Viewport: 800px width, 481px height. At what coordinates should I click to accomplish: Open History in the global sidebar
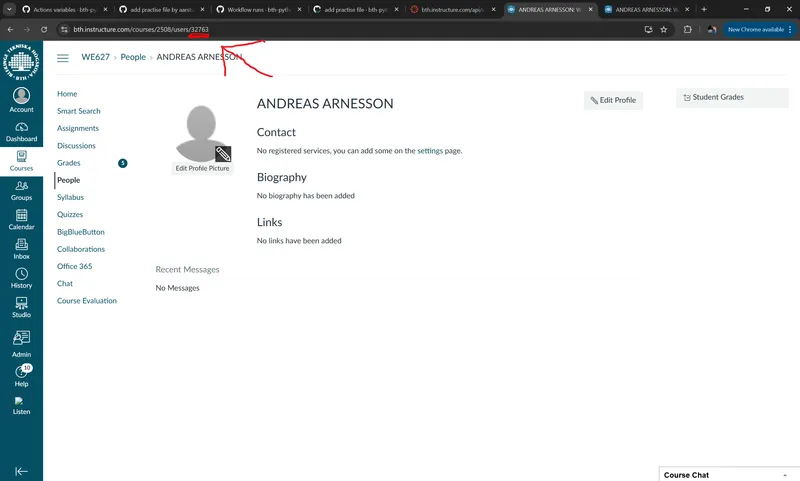click(x=21, y=277)
